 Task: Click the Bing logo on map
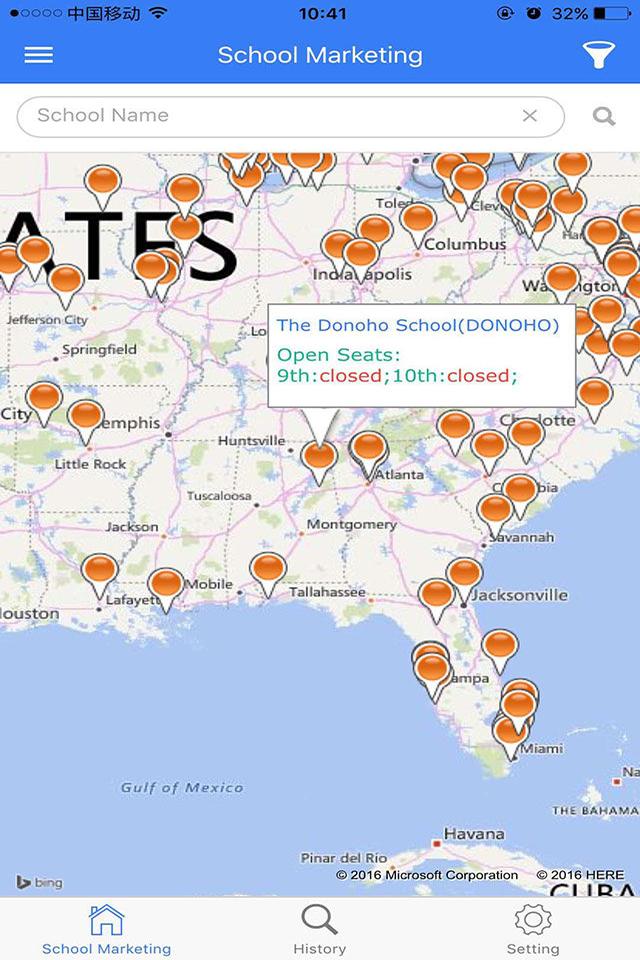tap(39, 882)
